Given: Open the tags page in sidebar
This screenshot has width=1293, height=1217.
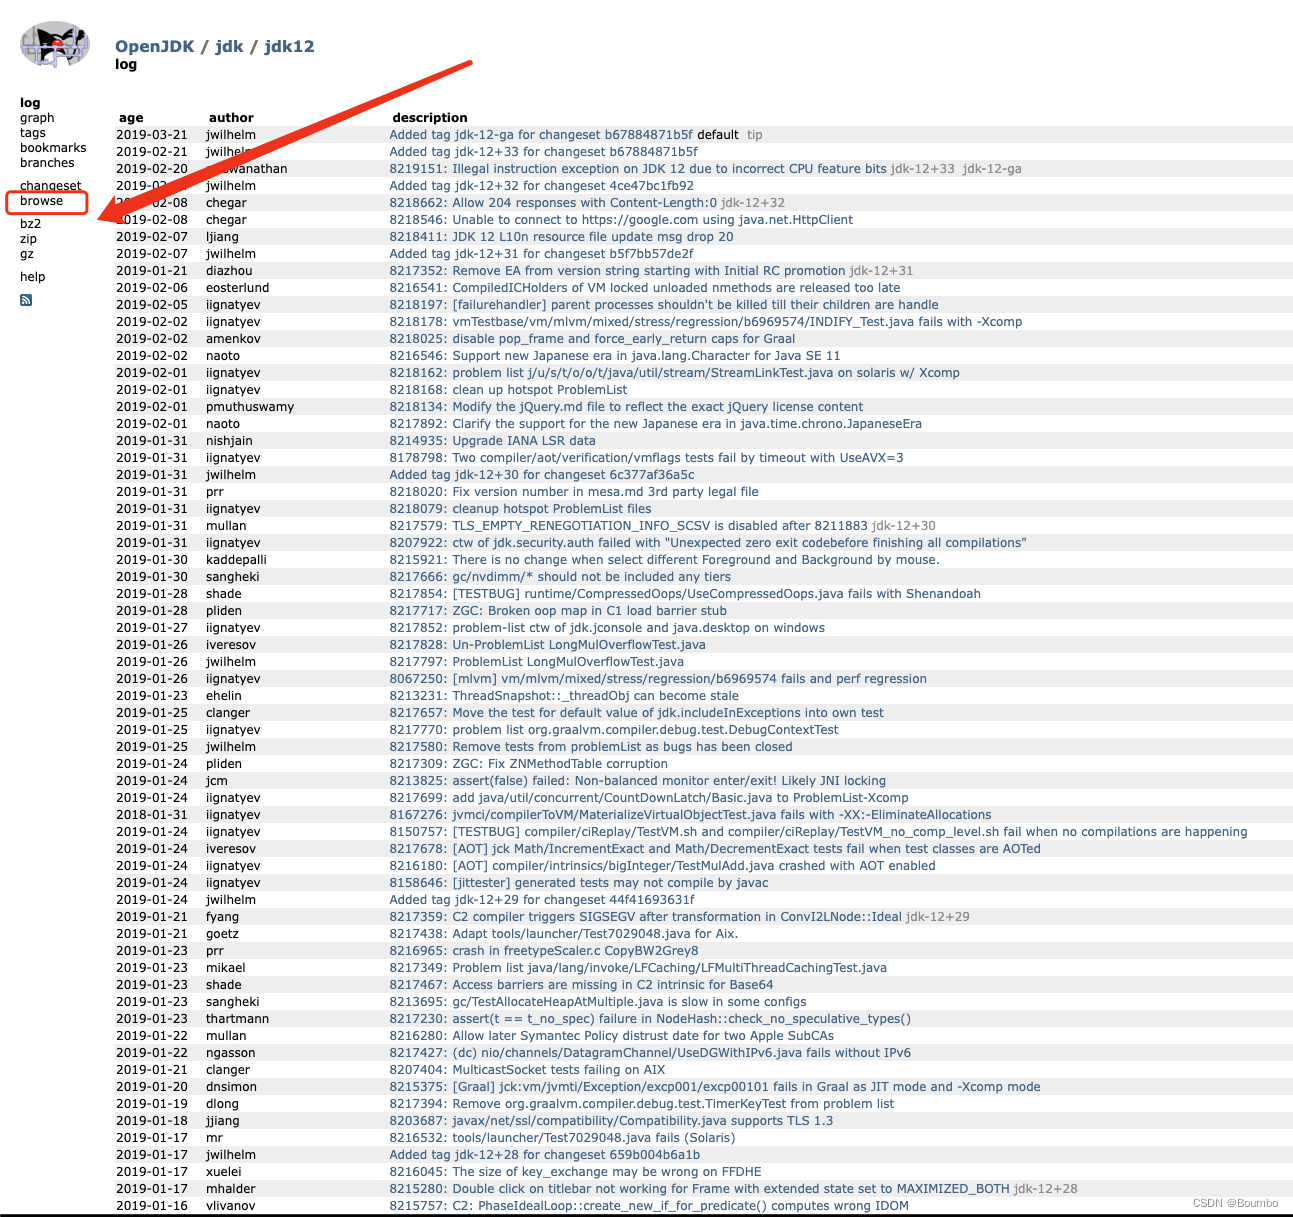Looking at the screenshot, I should [x=33, y=133].
